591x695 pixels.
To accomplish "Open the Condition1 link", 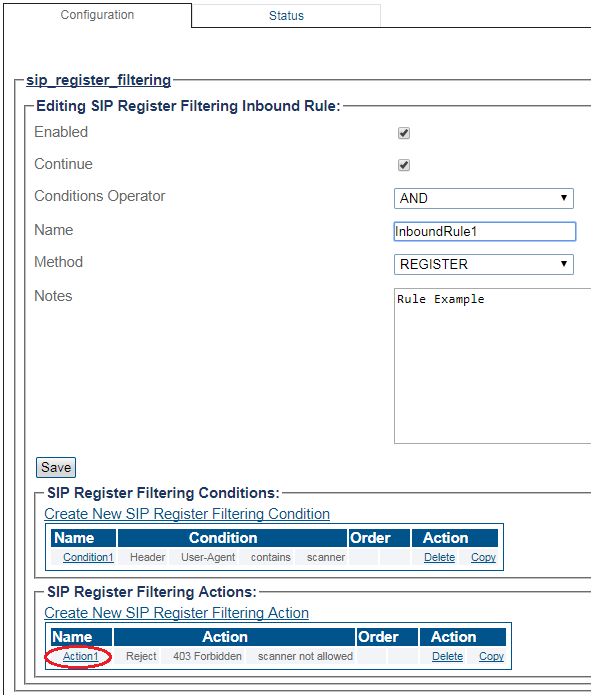I will coord(88,557).
